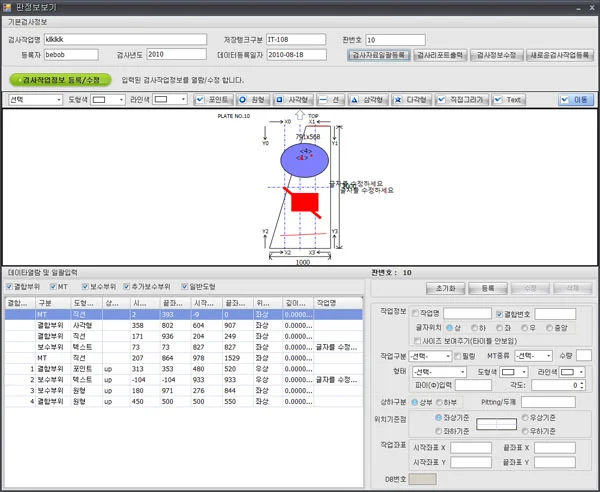Select 하부 radio in 상하구분

(x=439, y=402)
